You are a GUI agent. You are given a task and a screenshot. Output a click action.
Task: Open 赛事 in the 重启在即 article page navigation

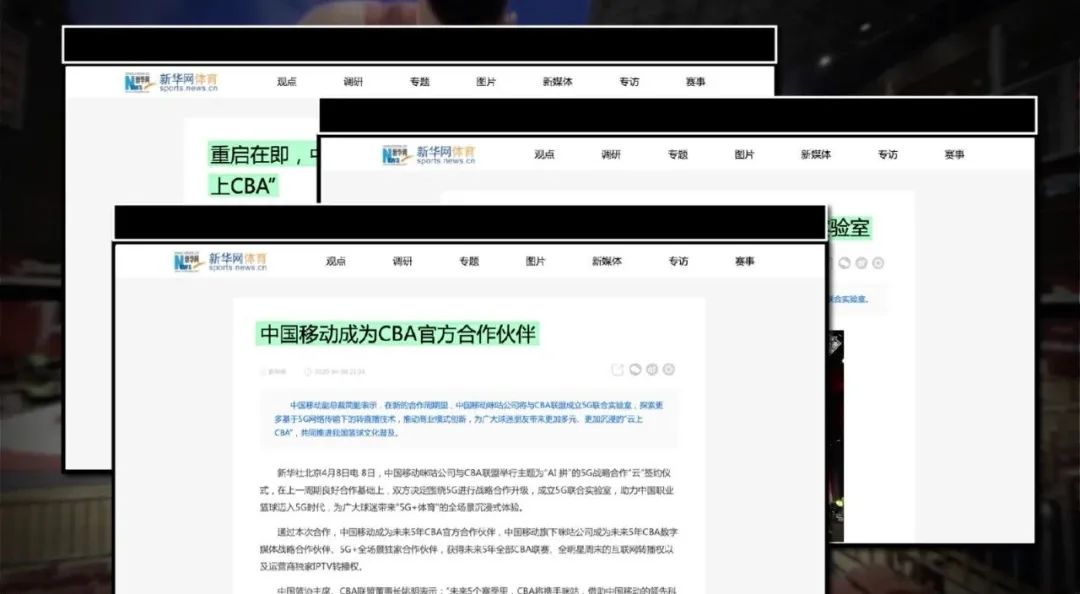click(x=696, y=82)
